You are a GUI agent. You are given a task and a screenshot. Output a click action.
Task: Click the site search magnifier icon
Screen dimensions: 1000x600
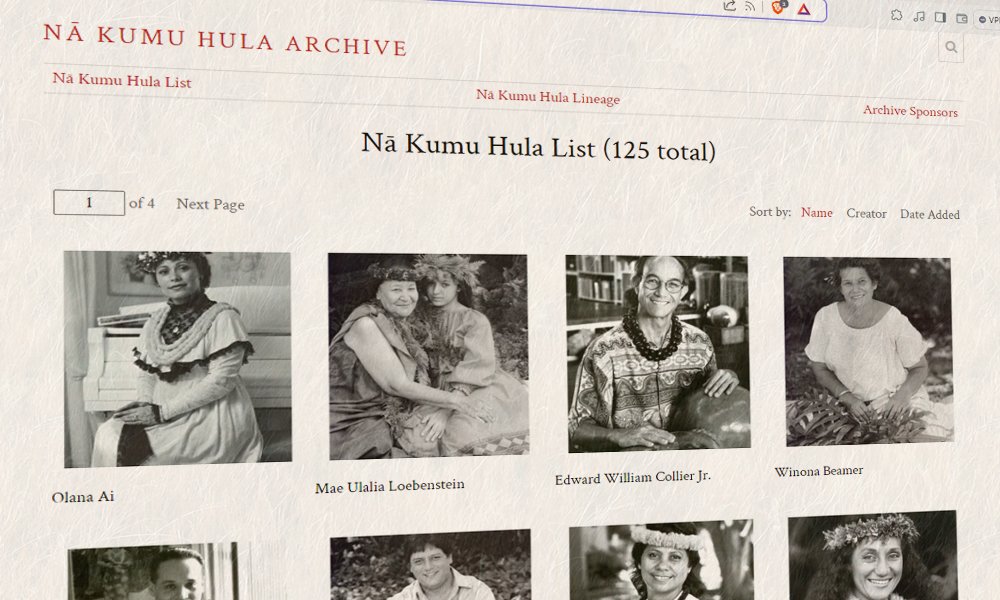[950, 47]
